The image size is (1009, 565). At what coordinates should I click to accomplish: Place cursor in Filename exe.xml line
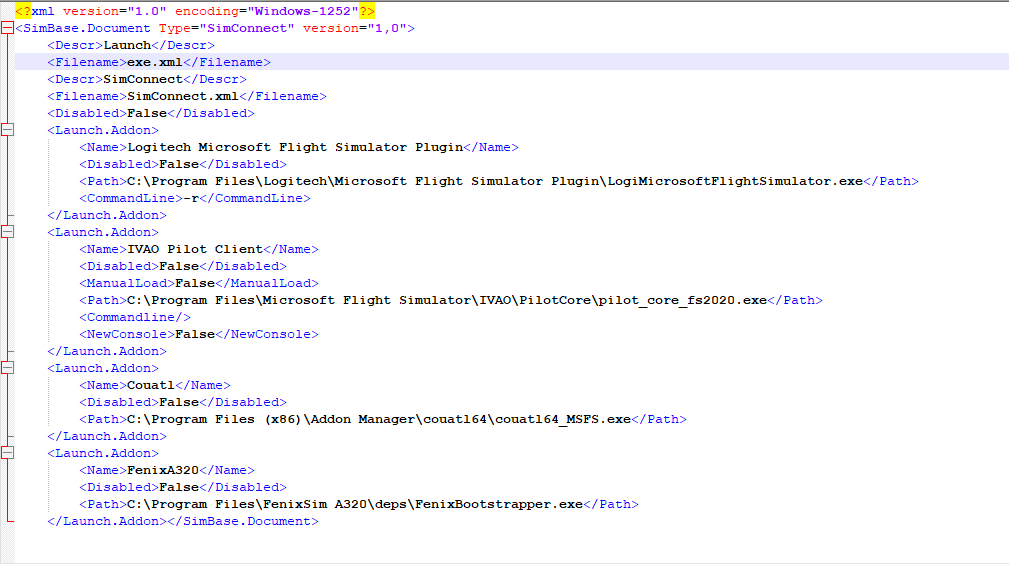(159, 62)
